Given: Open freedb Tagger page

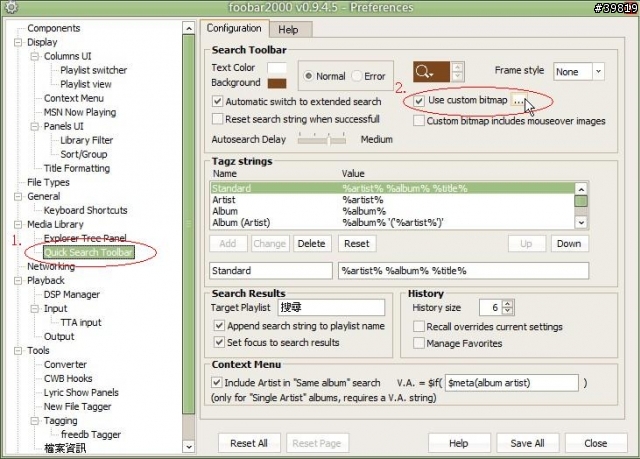Looking at the screenshot, I should (91, 435).
